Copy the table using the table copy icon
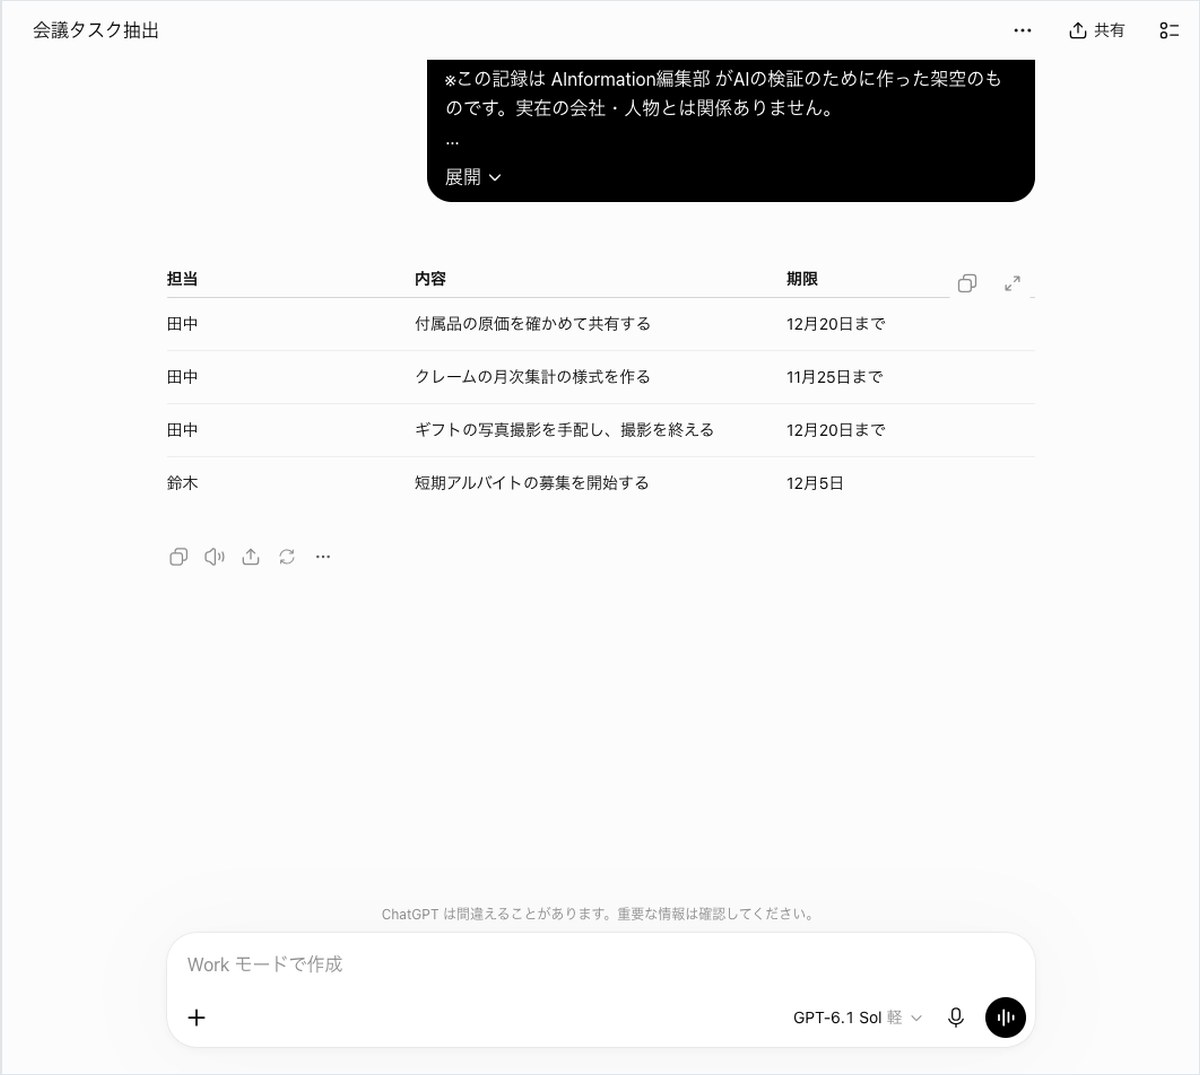This screenshot has width=1200, height=1075. pos(967,283)
